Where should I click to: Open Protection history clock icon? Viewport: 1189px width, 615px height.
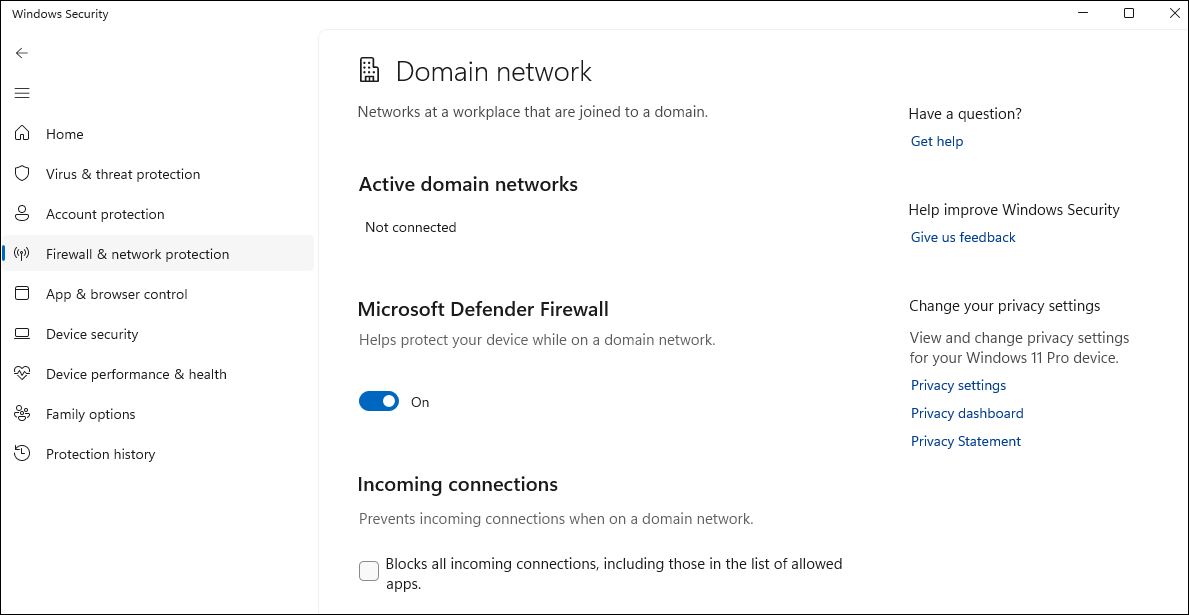[x=22, y=453]
